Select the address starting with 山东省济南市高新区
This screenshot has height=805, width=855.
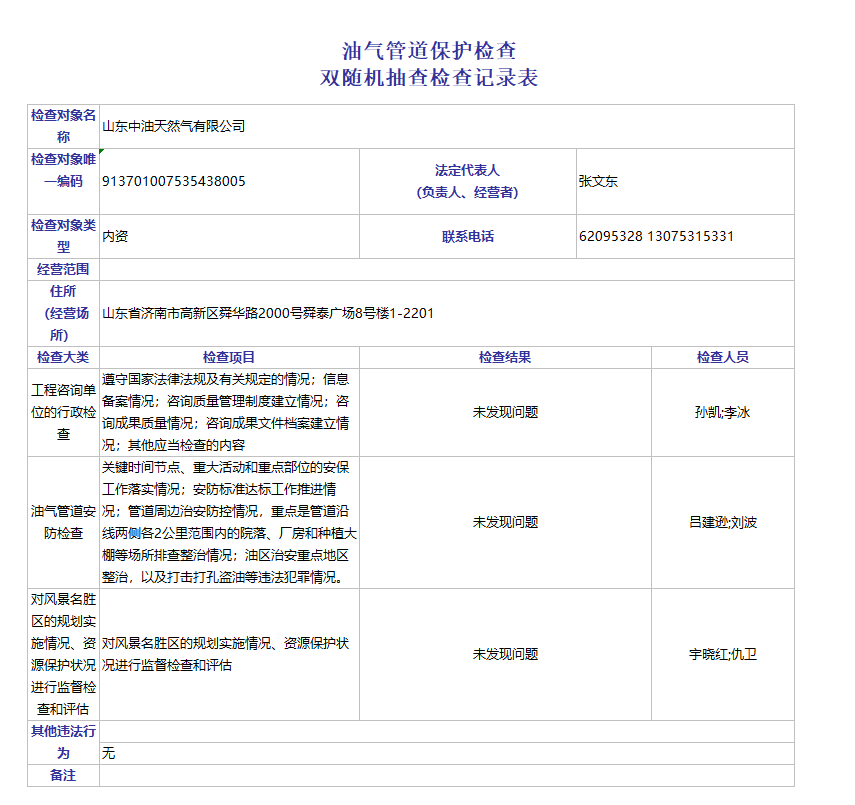pos(268,313)
